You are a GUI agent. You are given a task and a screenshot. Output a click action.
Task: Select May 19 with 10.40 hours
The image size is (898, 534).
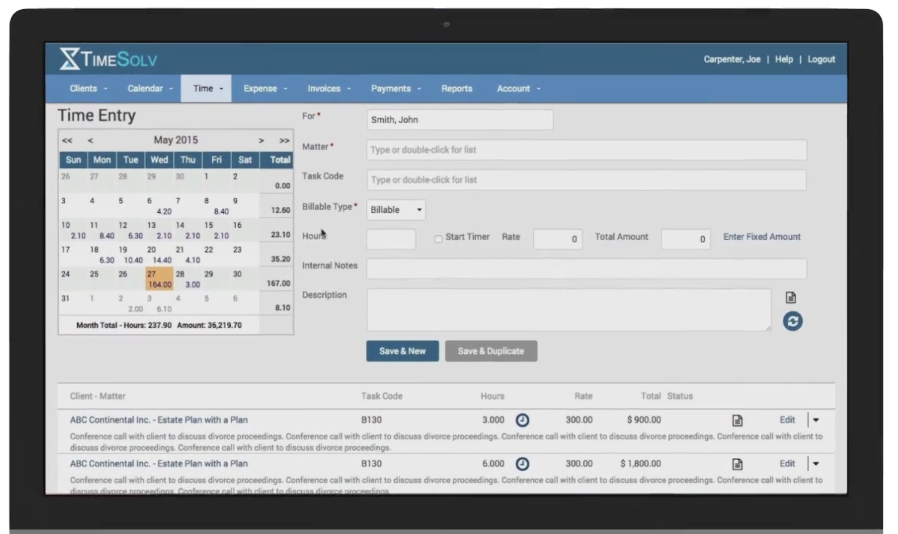click(131, 255)
